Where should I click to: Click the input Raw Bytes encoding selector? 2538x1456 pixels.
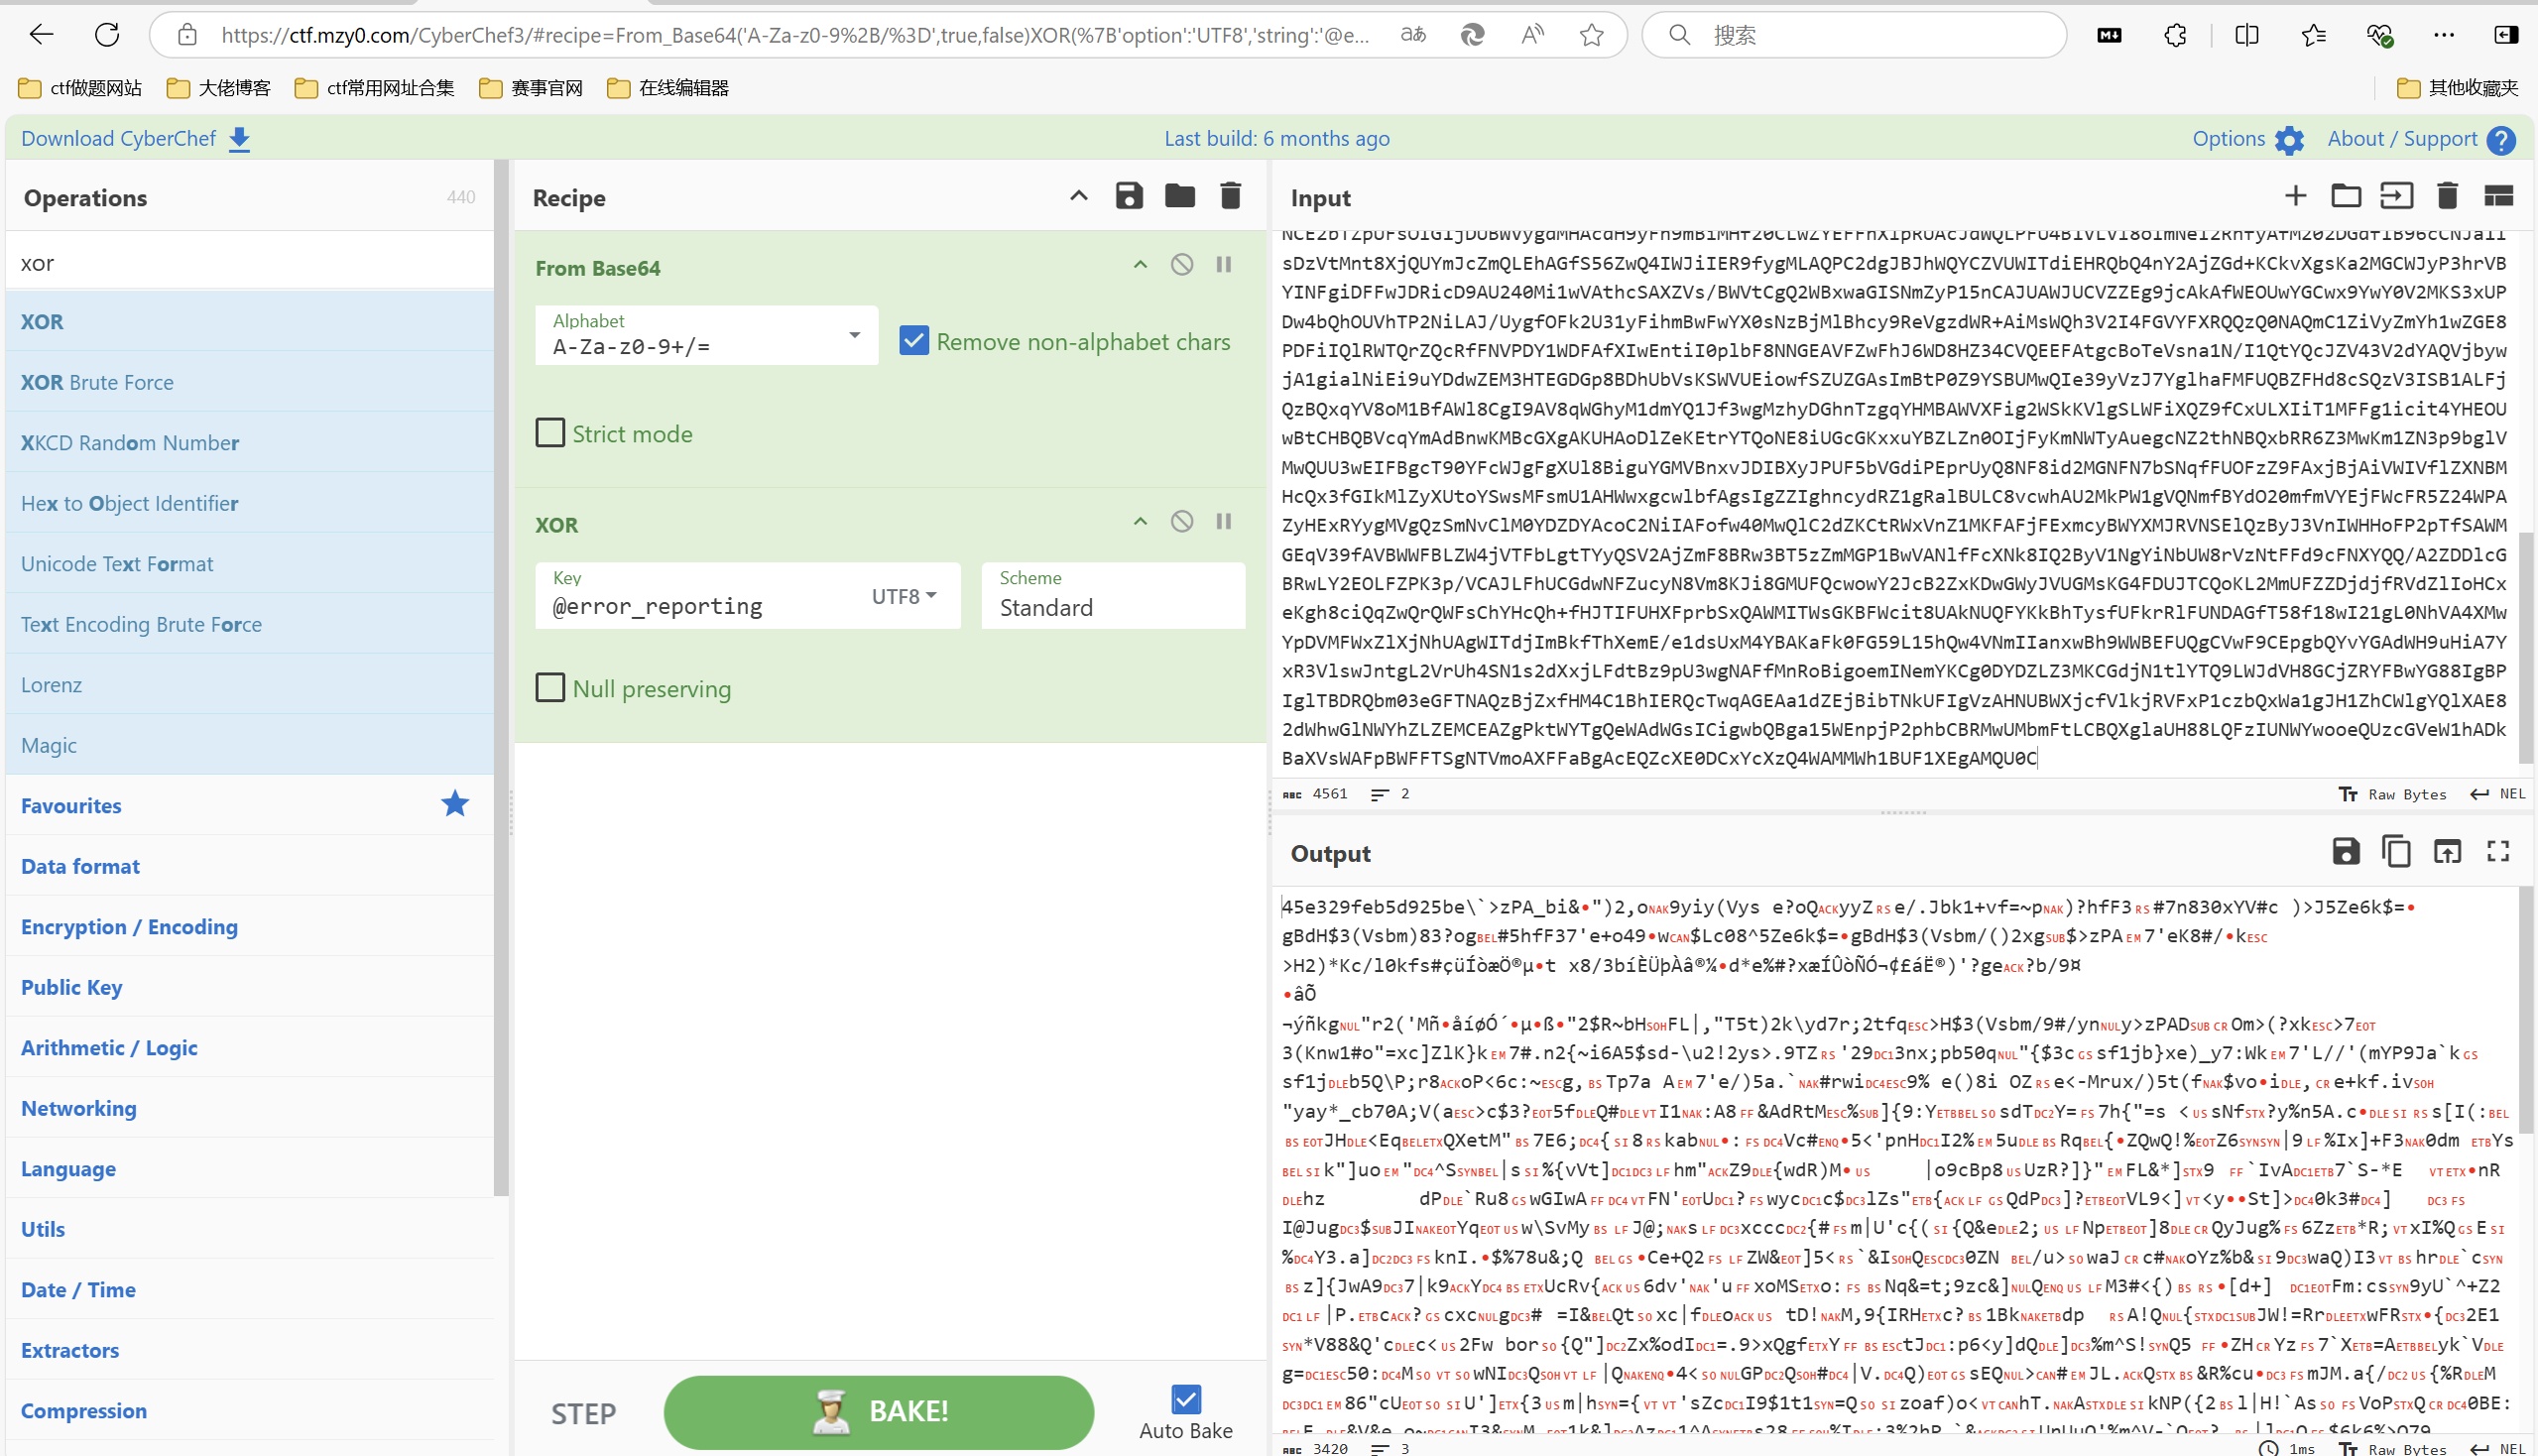pos(2392,794)
